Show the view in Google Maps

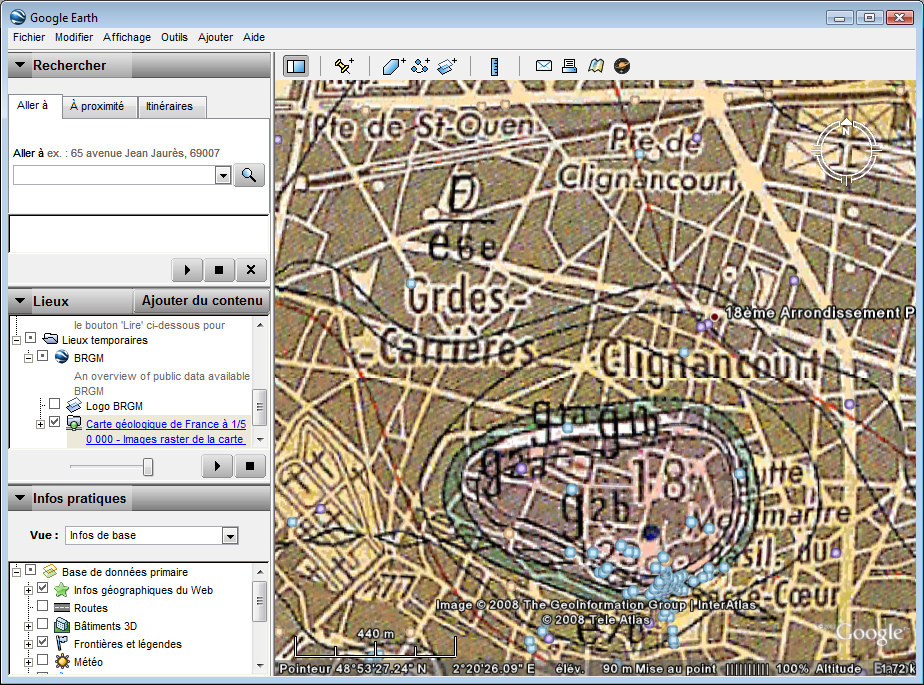596,66
